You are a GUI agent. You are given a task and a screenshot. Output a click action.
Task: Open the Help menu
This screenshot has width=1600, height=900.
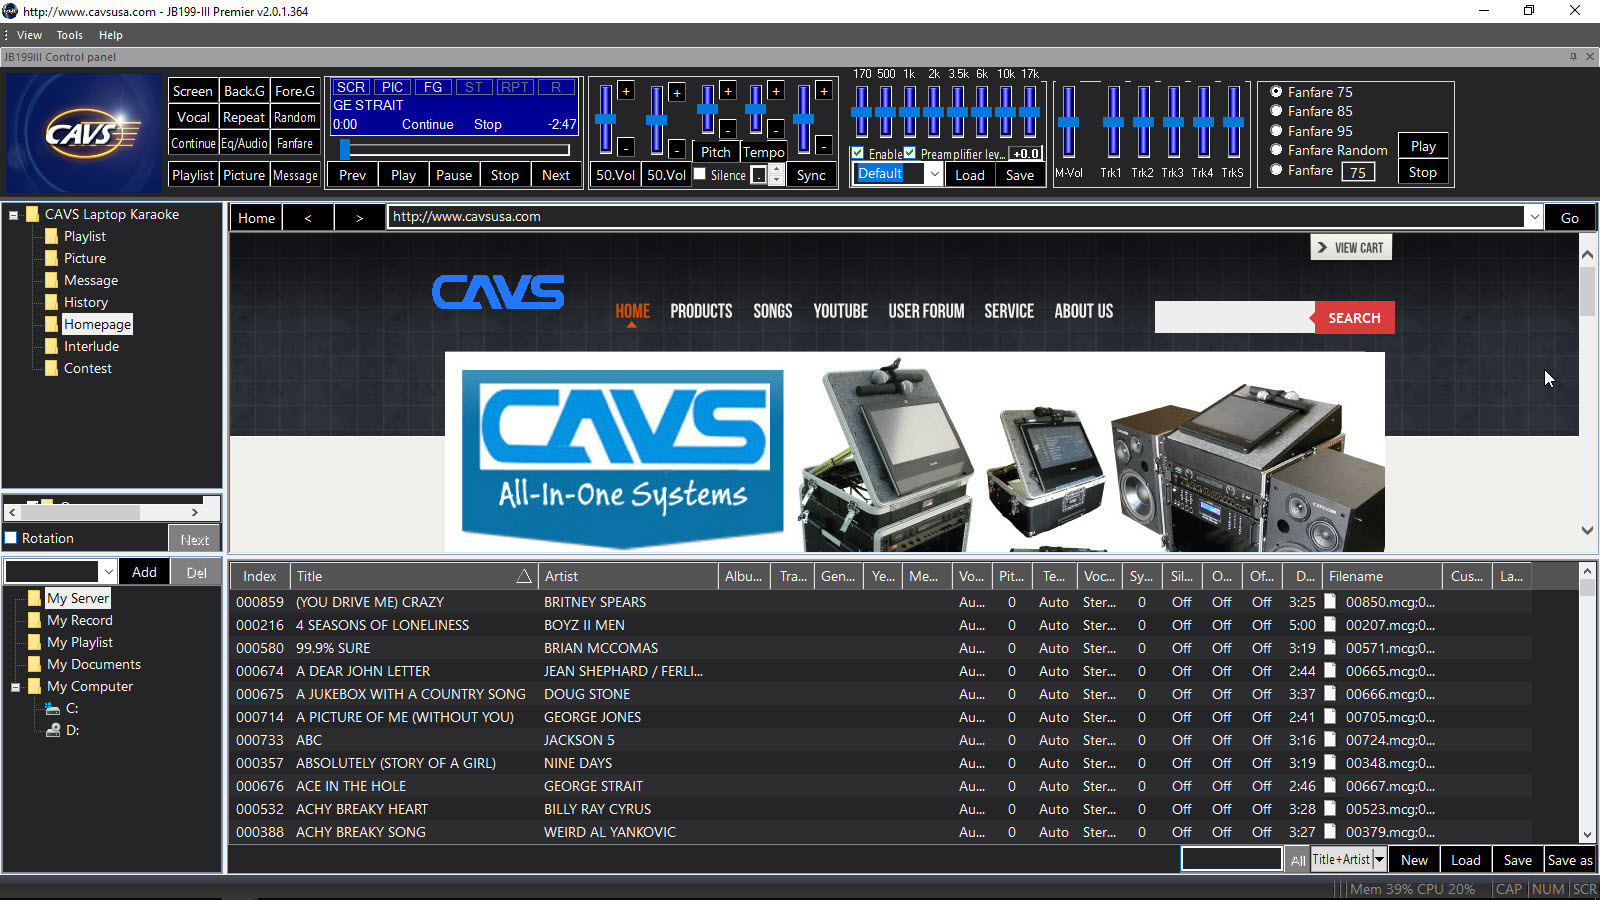point(110,35)
